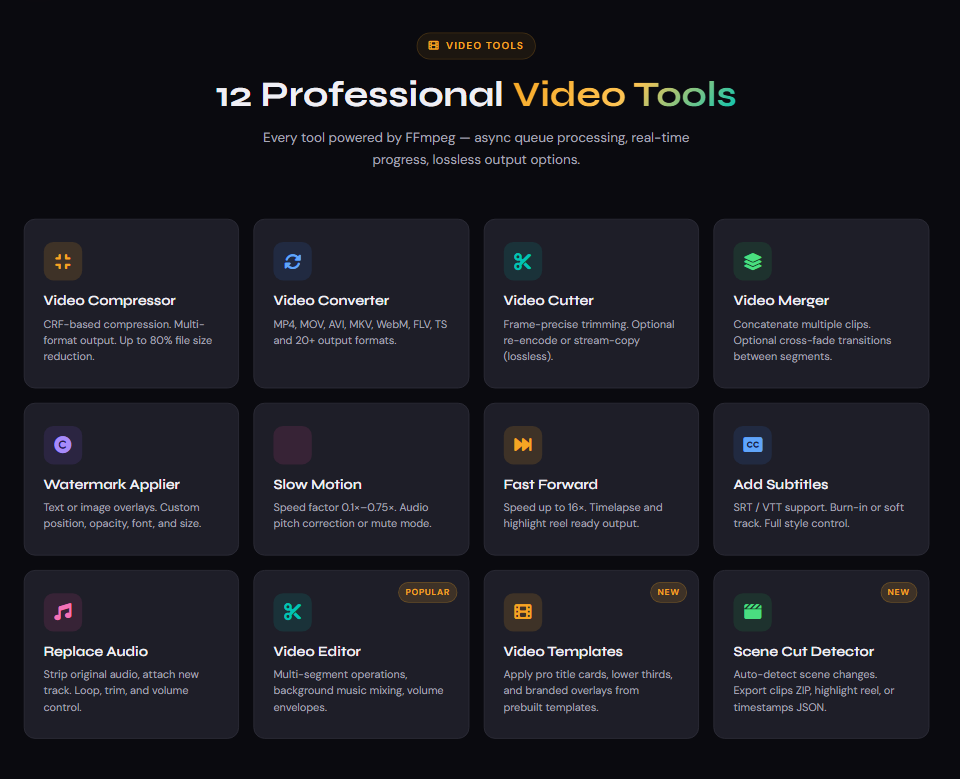Click the VIDEO TOOLS badge at top

pyautogui.click(x=476, y=46)
